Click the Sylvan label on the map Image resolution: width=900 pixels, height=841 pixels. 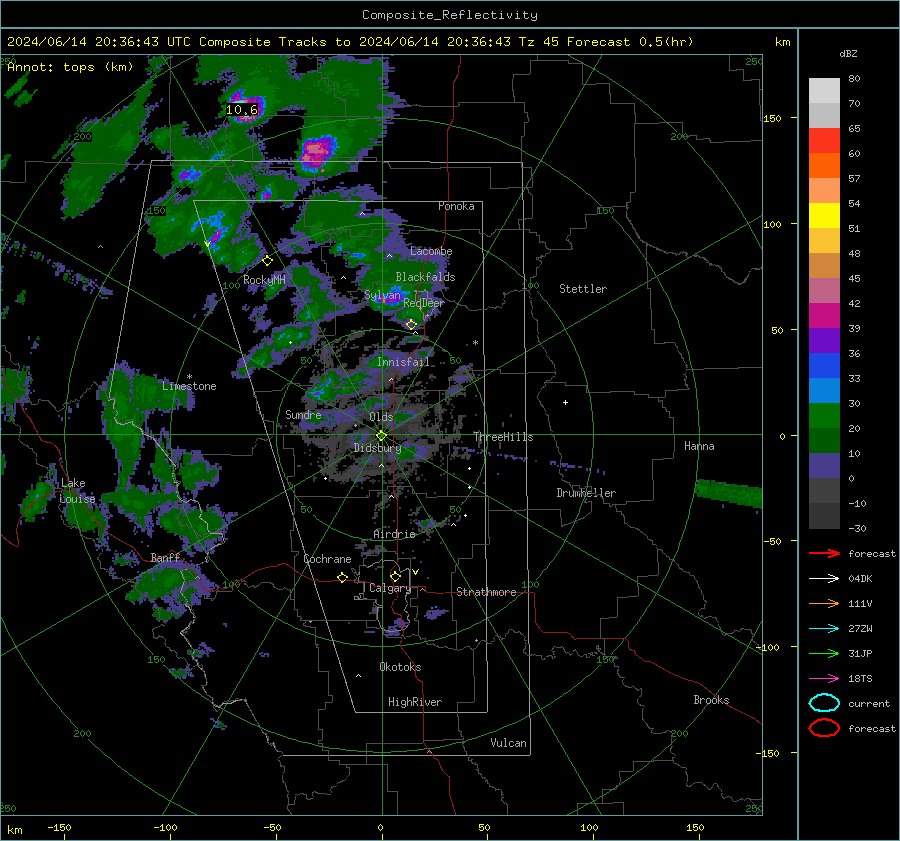[382, 295]
